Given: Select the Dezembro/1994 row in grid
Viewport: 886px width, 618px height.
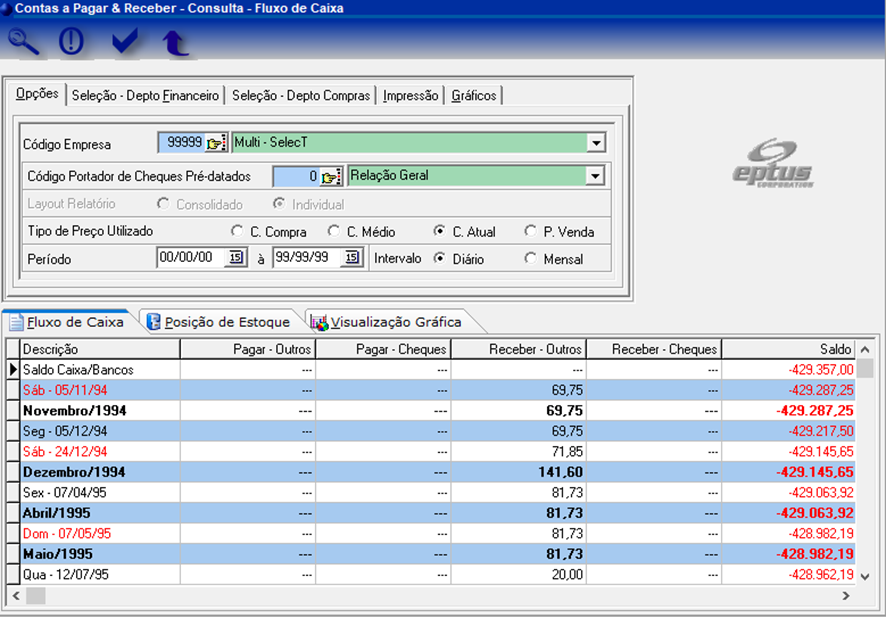Looking at the screenshot, I should pyautogui.click(x=73, y=472).
